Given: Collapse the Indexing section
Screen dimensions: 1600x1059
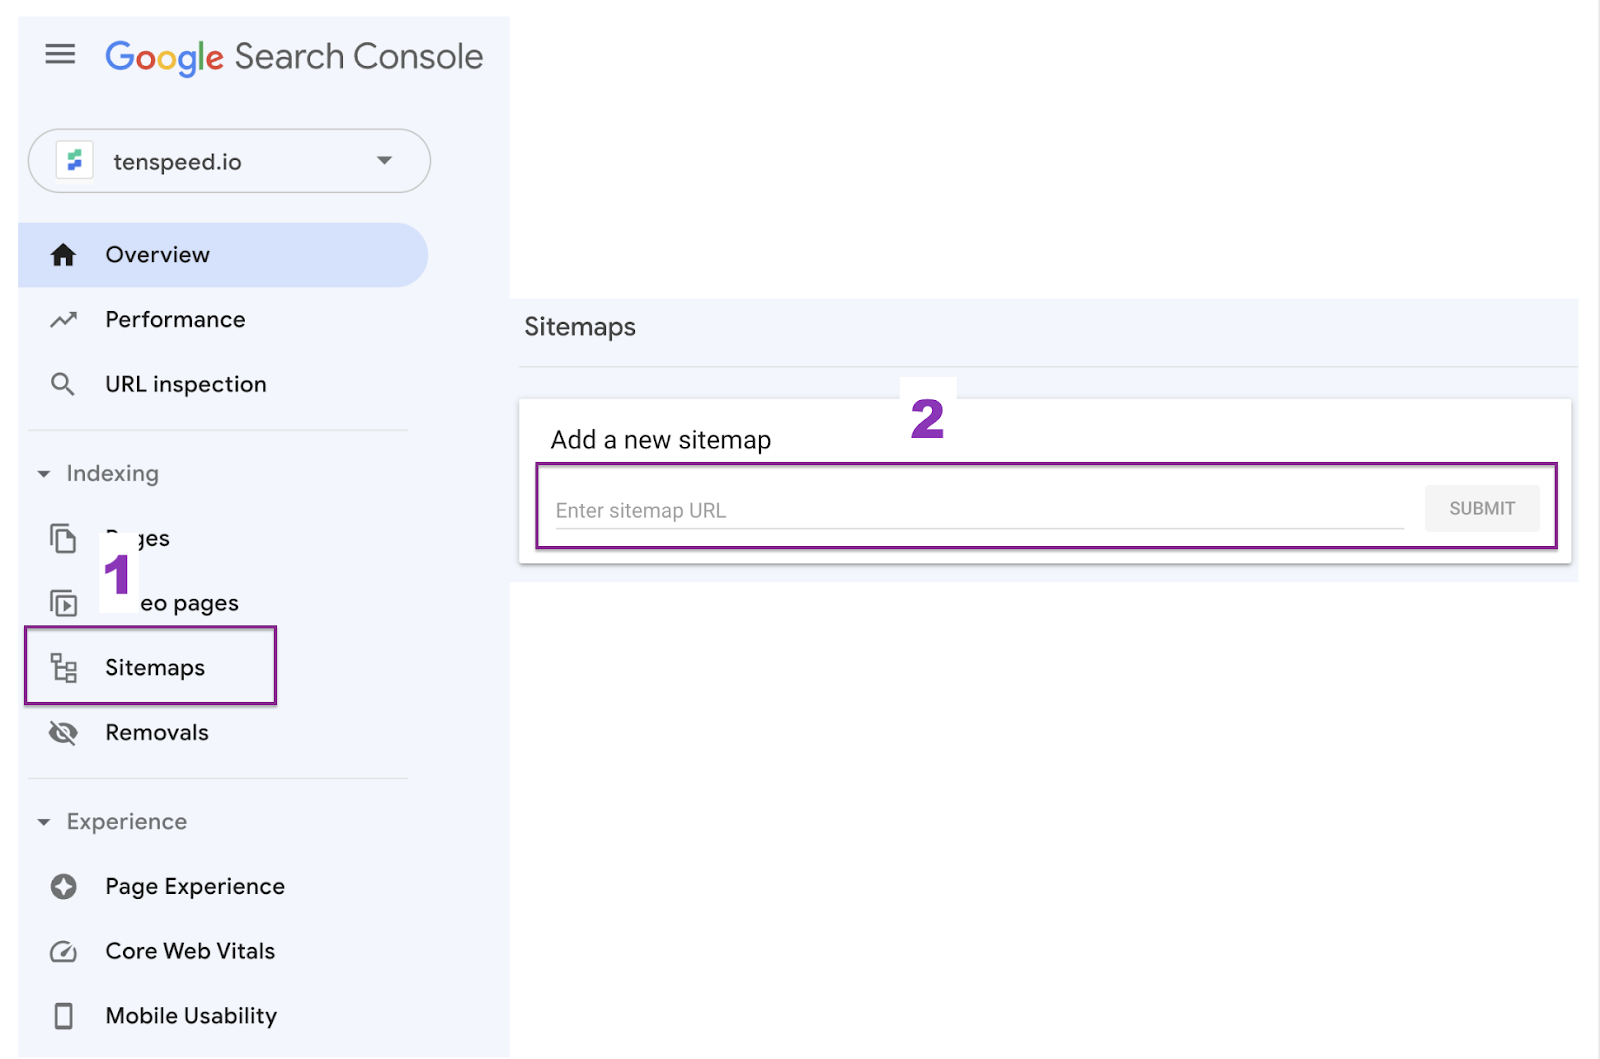Looking at the screenshot, I should coord(44,474).
